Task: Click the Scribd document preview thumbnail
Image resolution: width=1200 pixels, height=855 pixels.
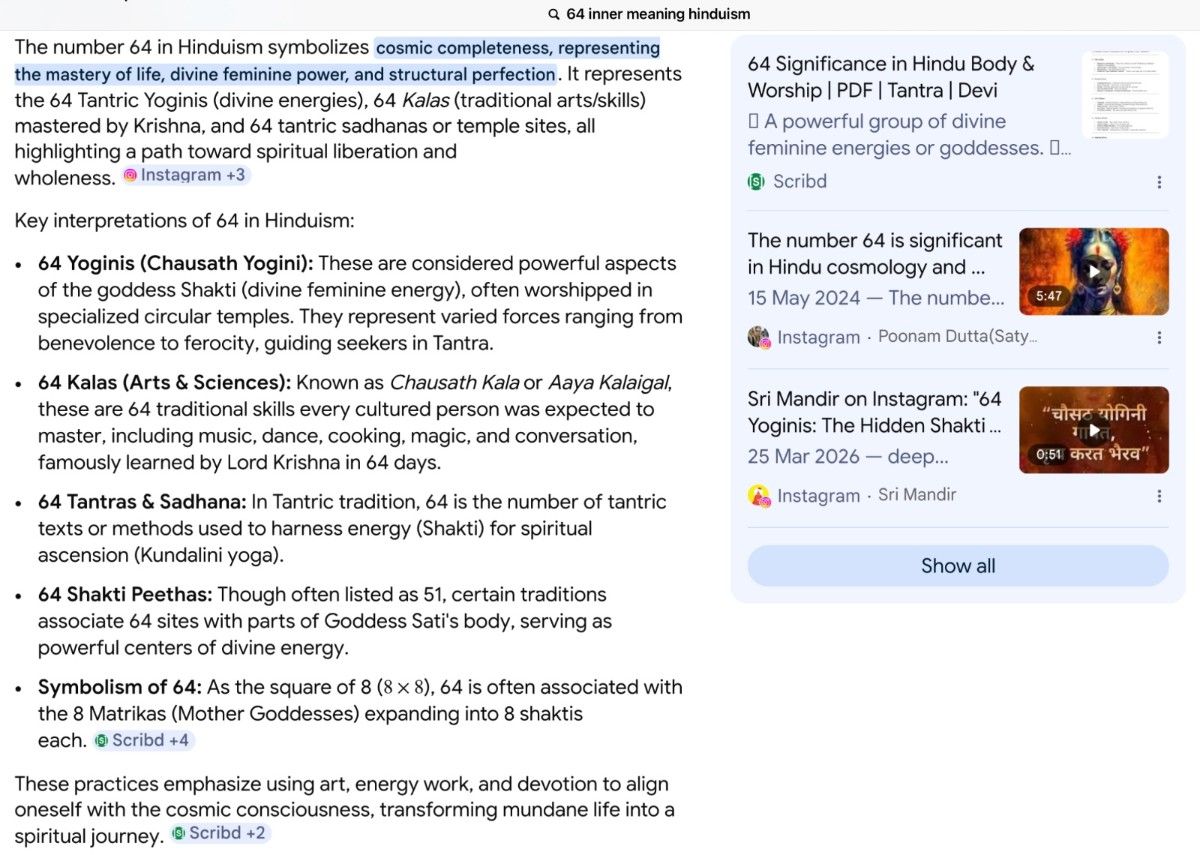Action: [1125, 95]
